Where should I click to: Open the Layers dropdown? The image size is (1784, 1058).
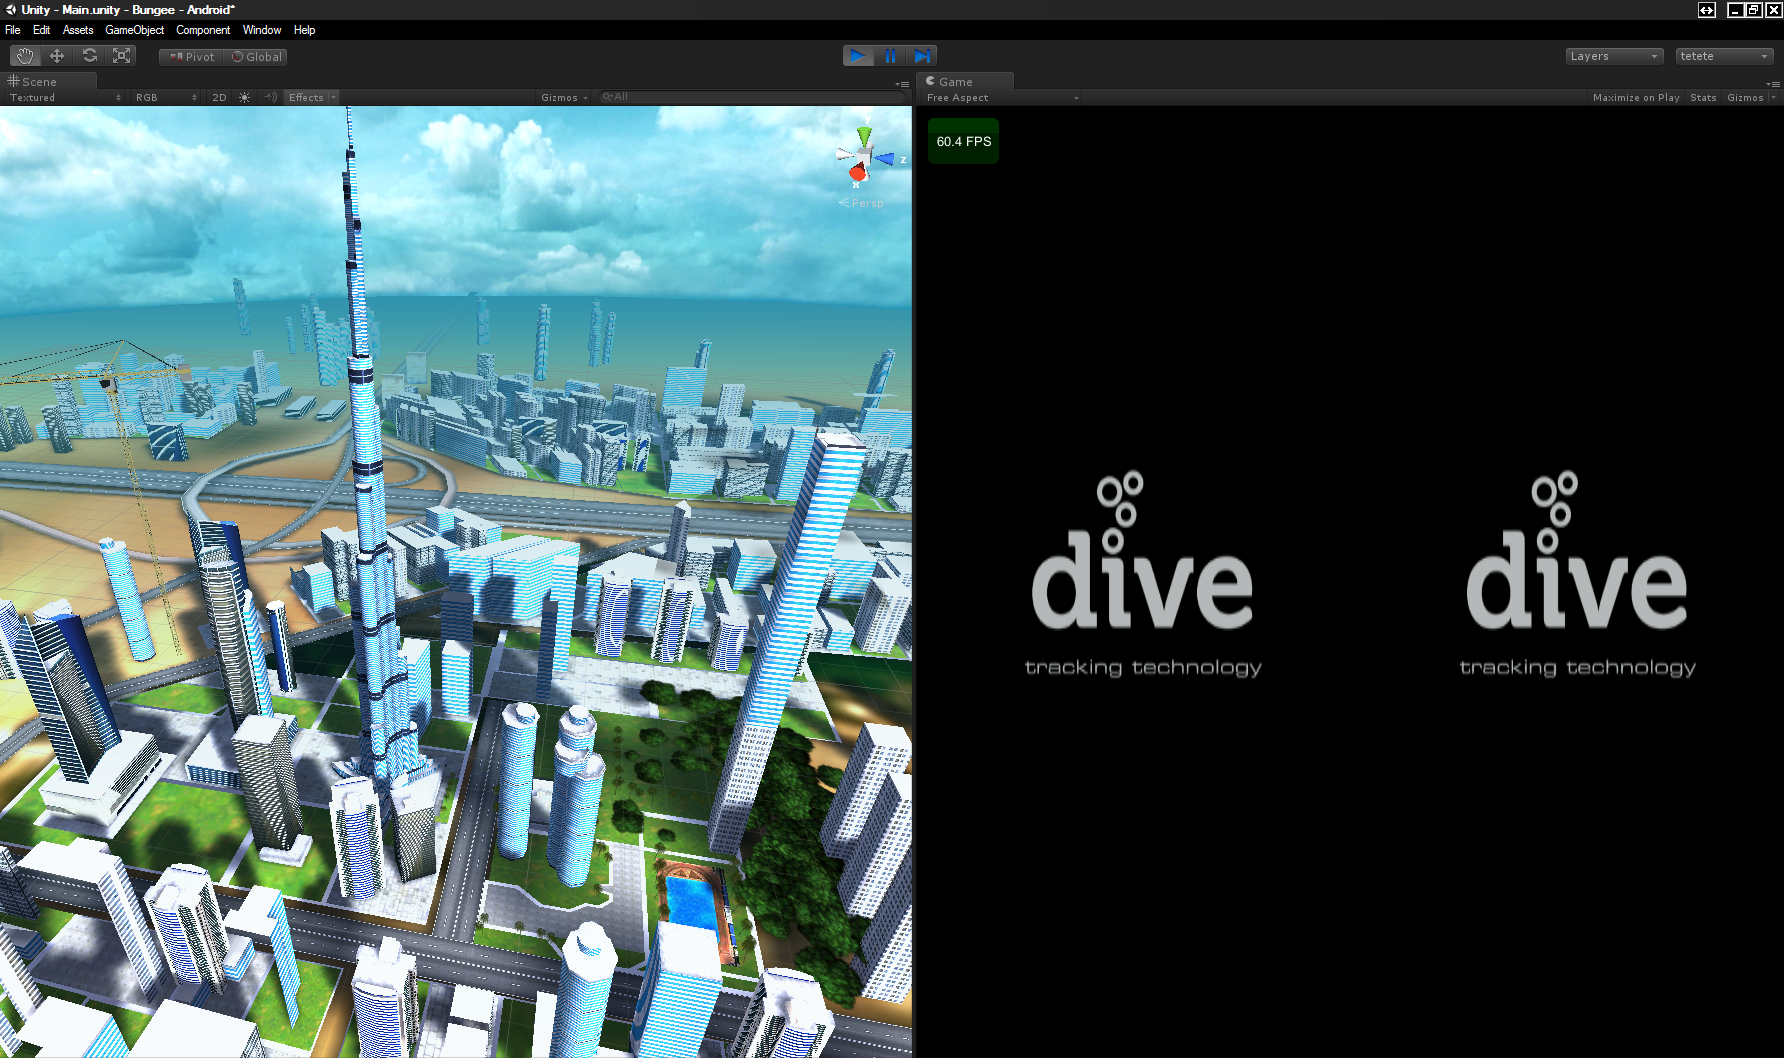[1614, 56]
